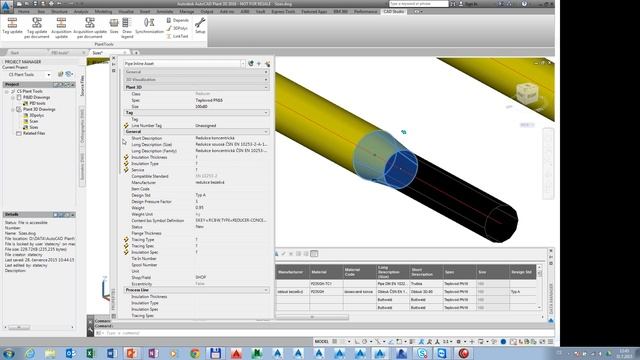The height and width of the screenshot is (360, 640).
Task: Click the keyword search input field
Action: click(x=418, y=4)
